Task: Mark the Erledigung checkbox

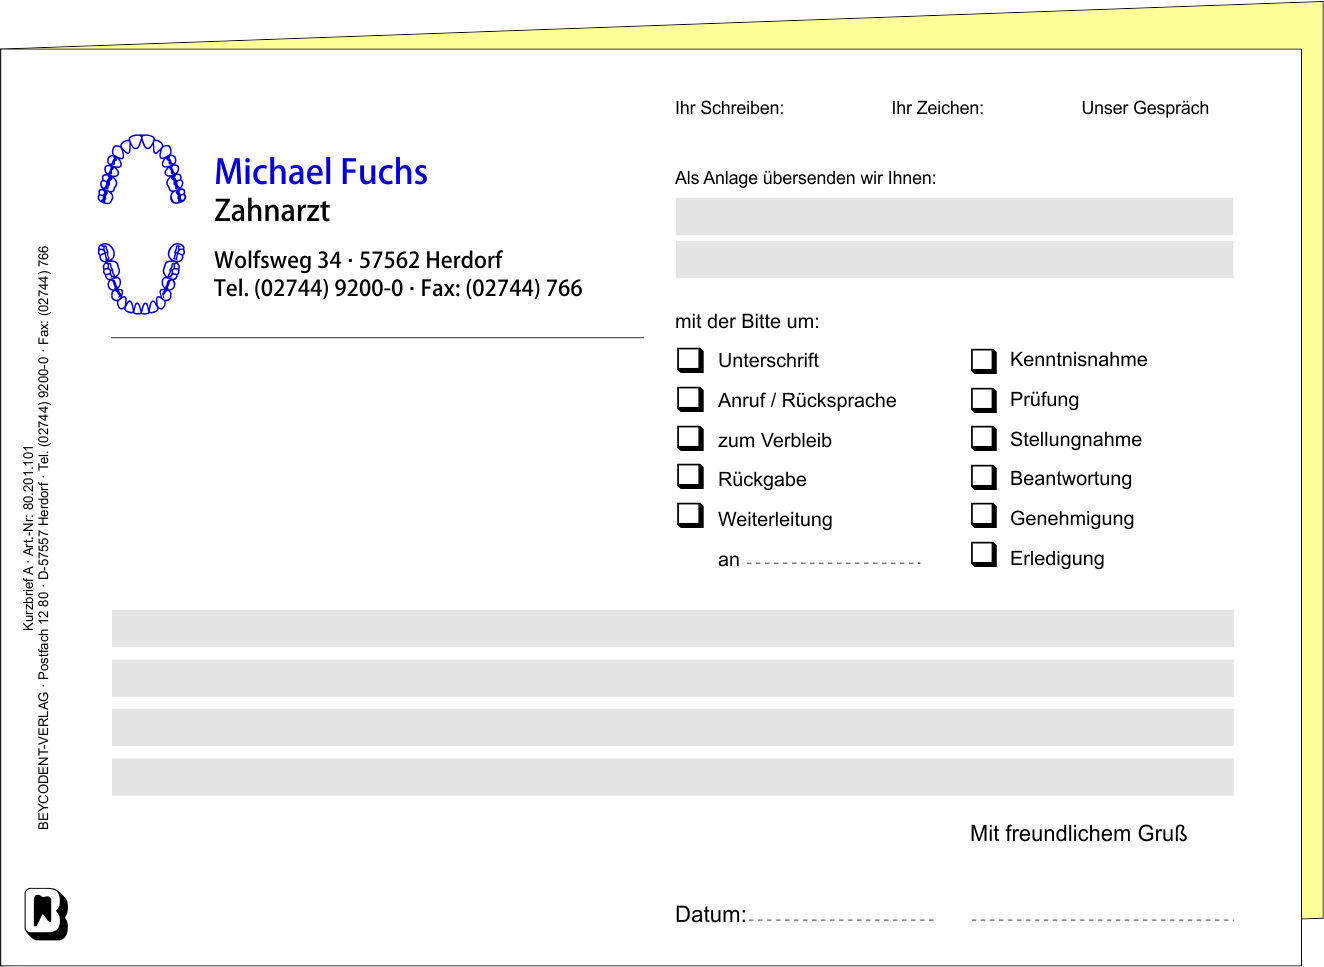Action: pos(984,555)
